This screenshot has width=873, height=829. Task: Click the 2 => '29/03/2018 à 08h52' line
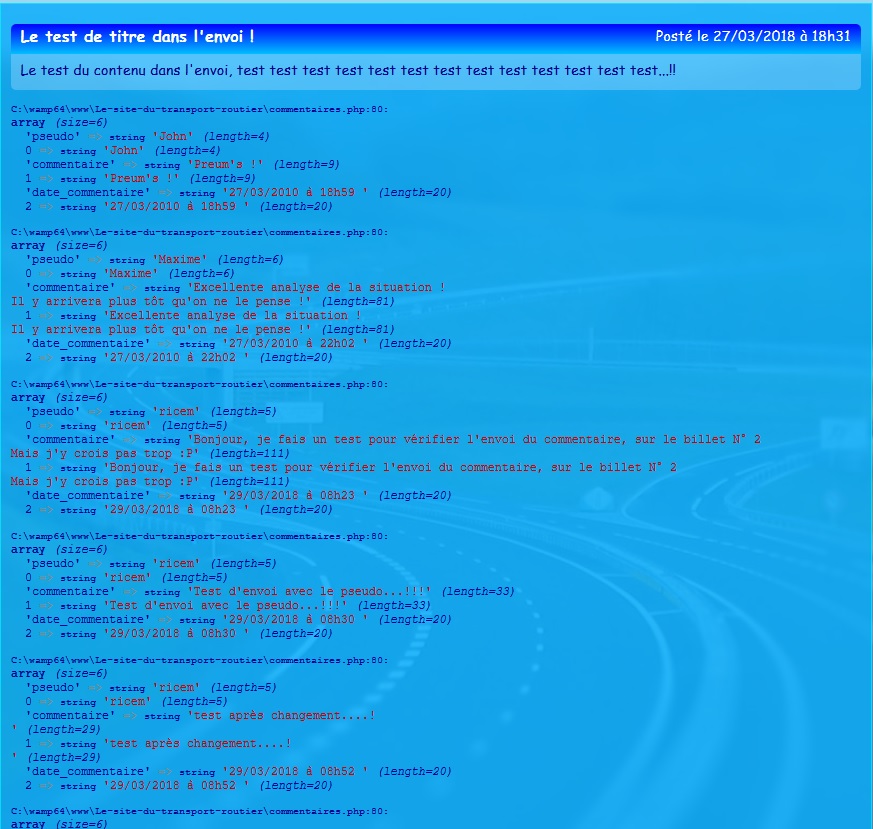pos(179,786)
